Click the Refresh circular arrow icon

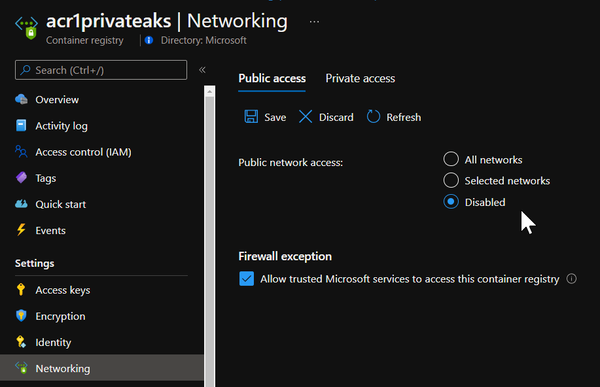[x=373, y=116]
